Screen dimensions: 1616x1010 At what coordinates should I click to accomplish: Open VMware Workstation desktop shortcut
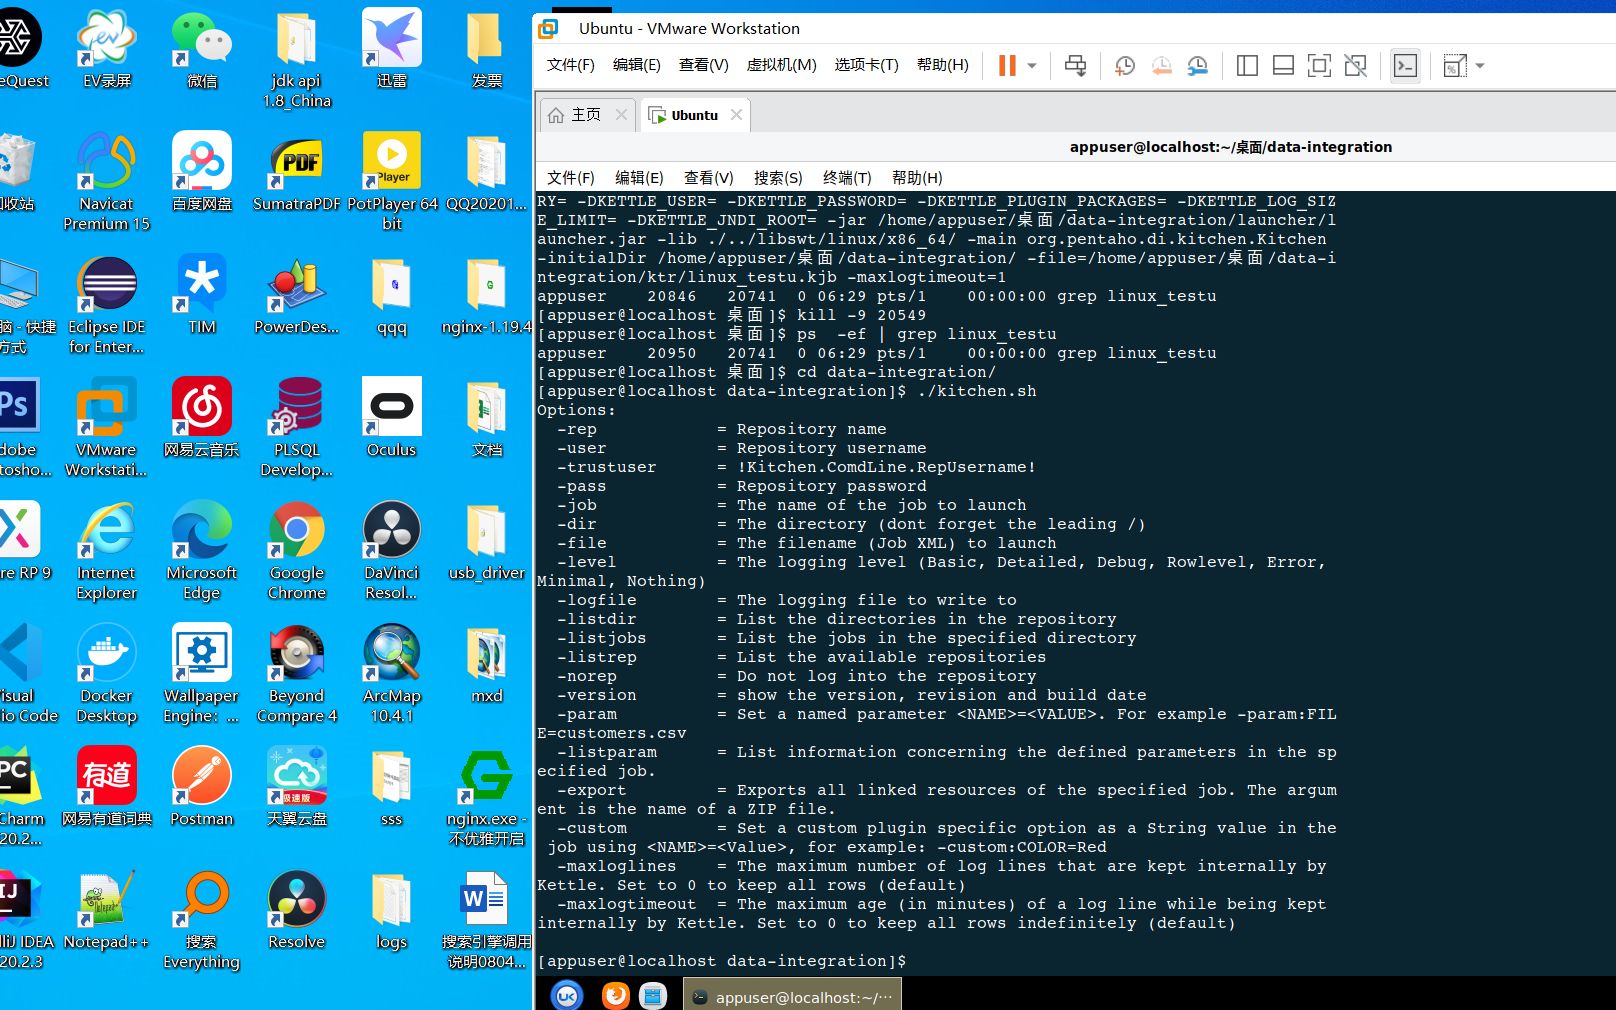(107, 428)
